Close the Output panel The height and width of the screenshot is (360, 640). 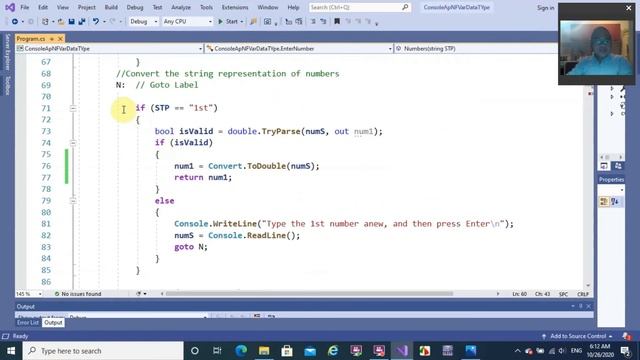tap(589, 306)
